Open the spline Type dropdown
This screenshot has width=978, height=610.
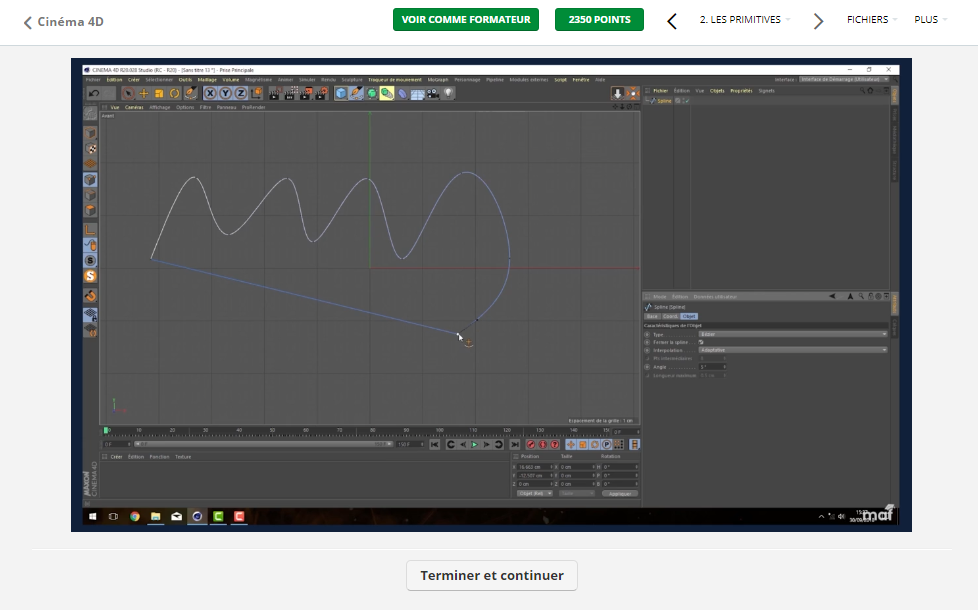pos(793,334)
